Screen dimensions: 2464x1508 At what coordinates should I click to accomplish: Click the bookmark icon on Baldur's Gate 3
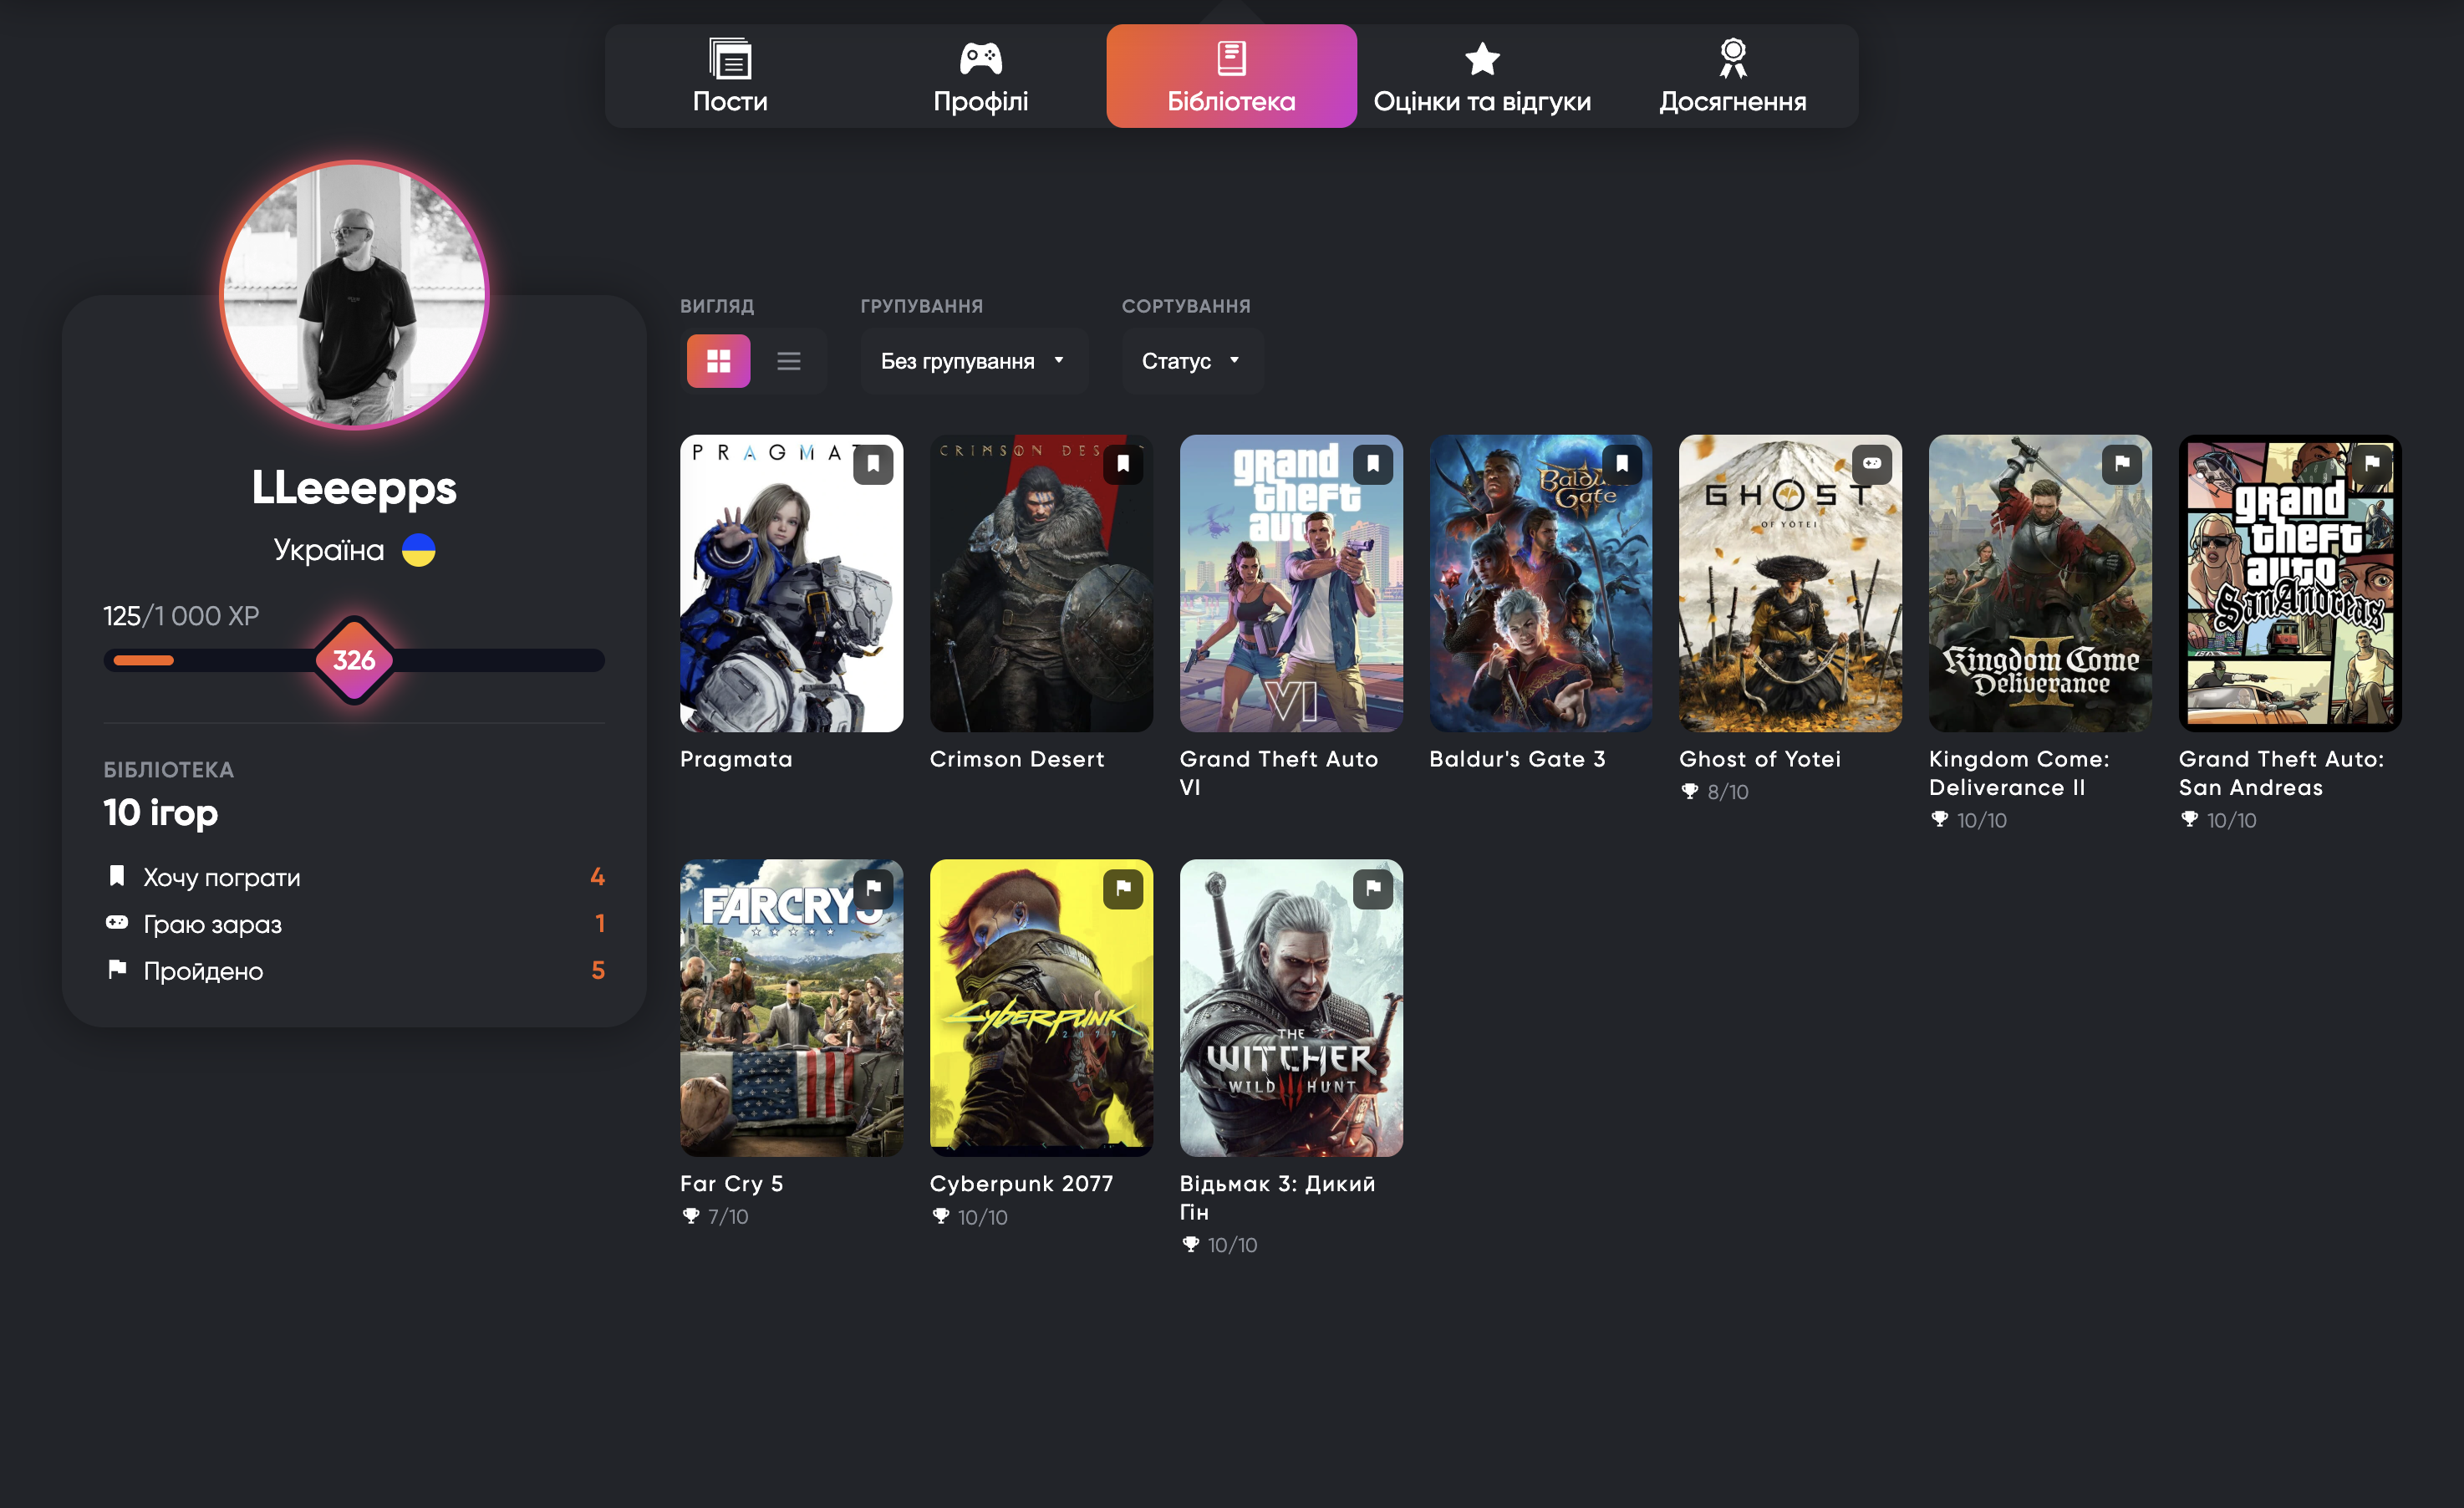click(x=1621, y=464)
